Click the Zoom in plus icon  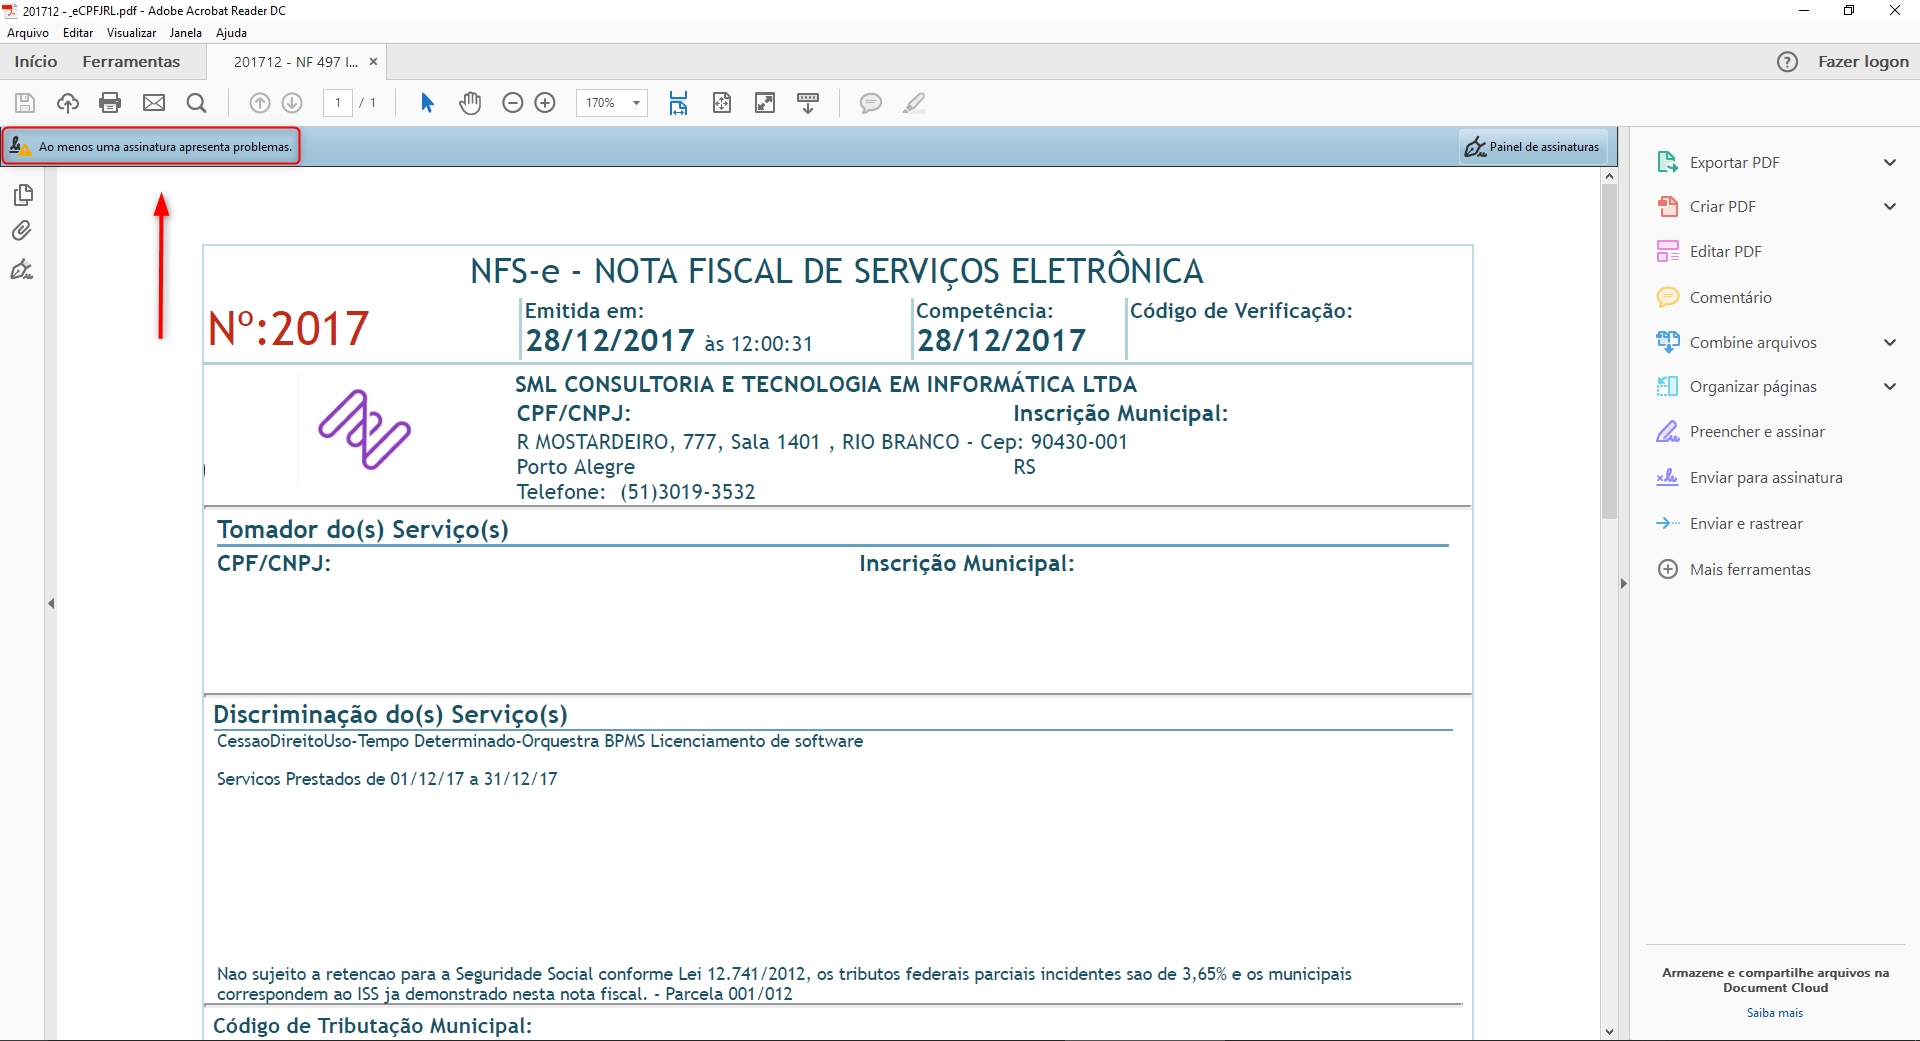coord(545,103)
